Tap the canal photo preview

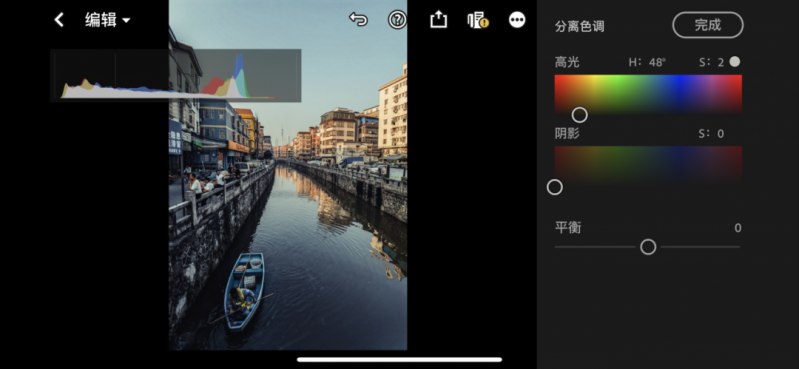pos(288,175)
